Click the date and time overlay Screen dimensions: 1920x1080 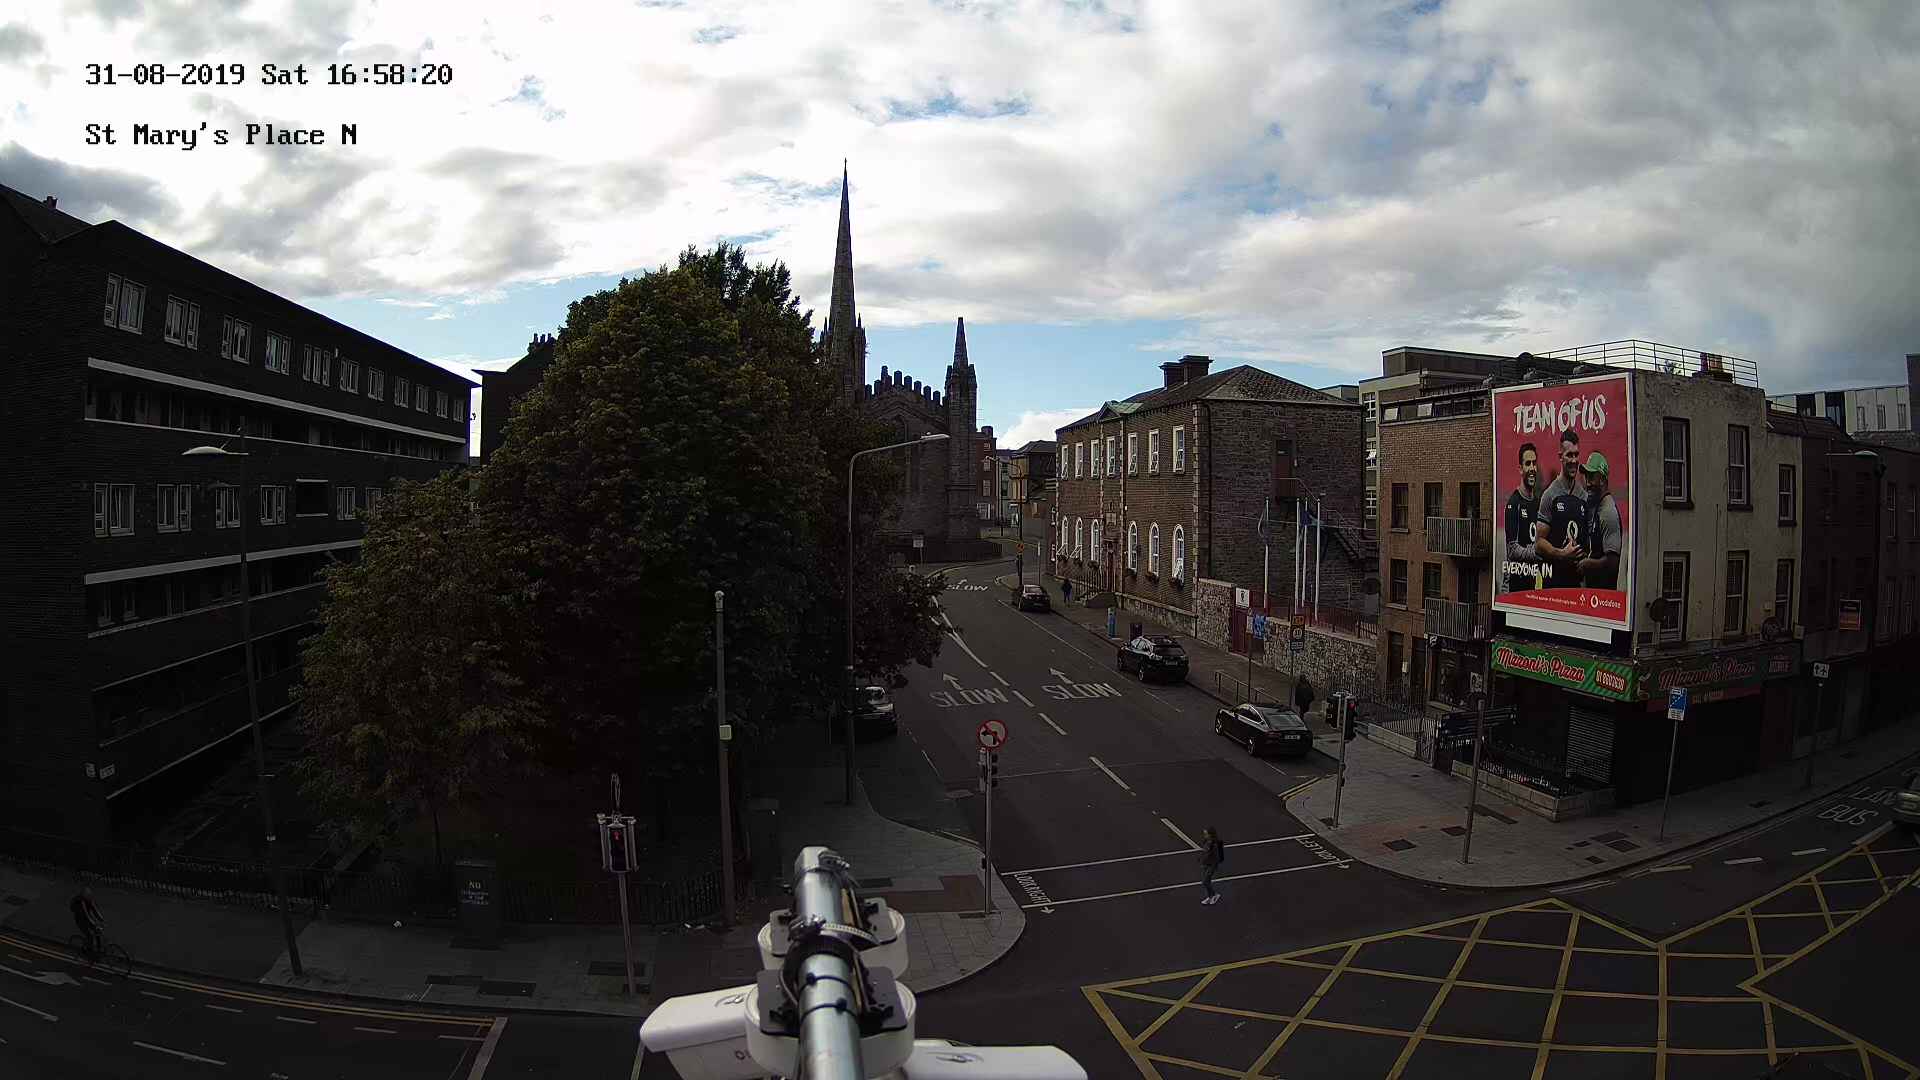(x=268, y=75)
